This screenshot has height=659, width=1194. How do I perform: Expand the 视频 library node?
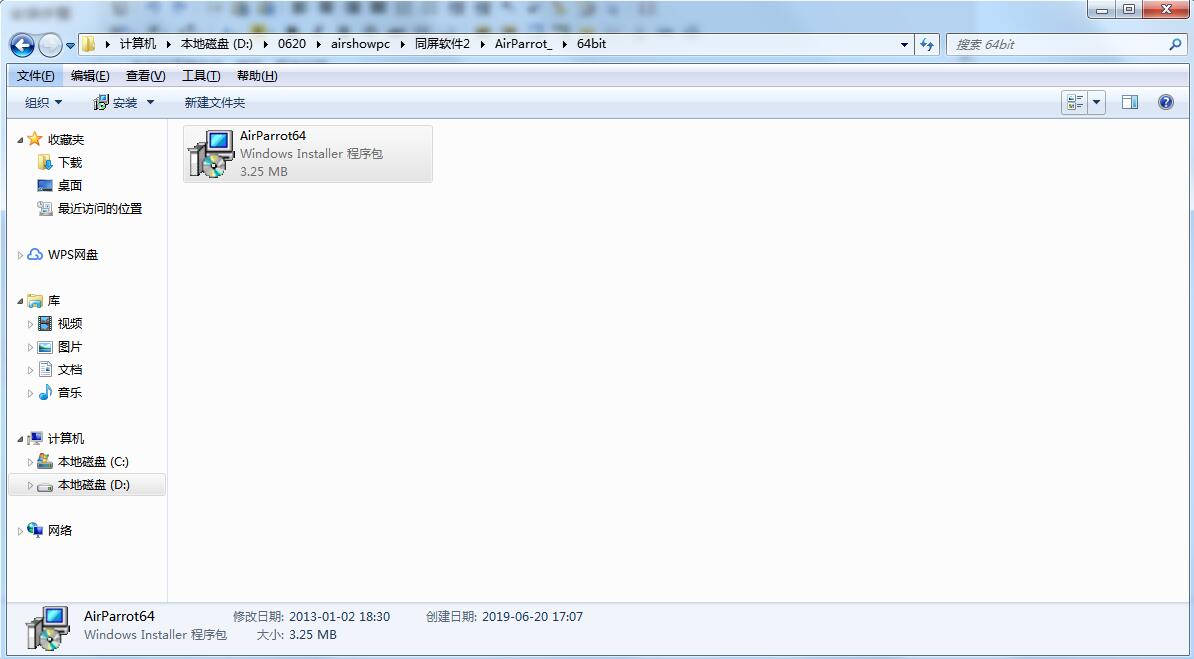(x=30, y=324)
